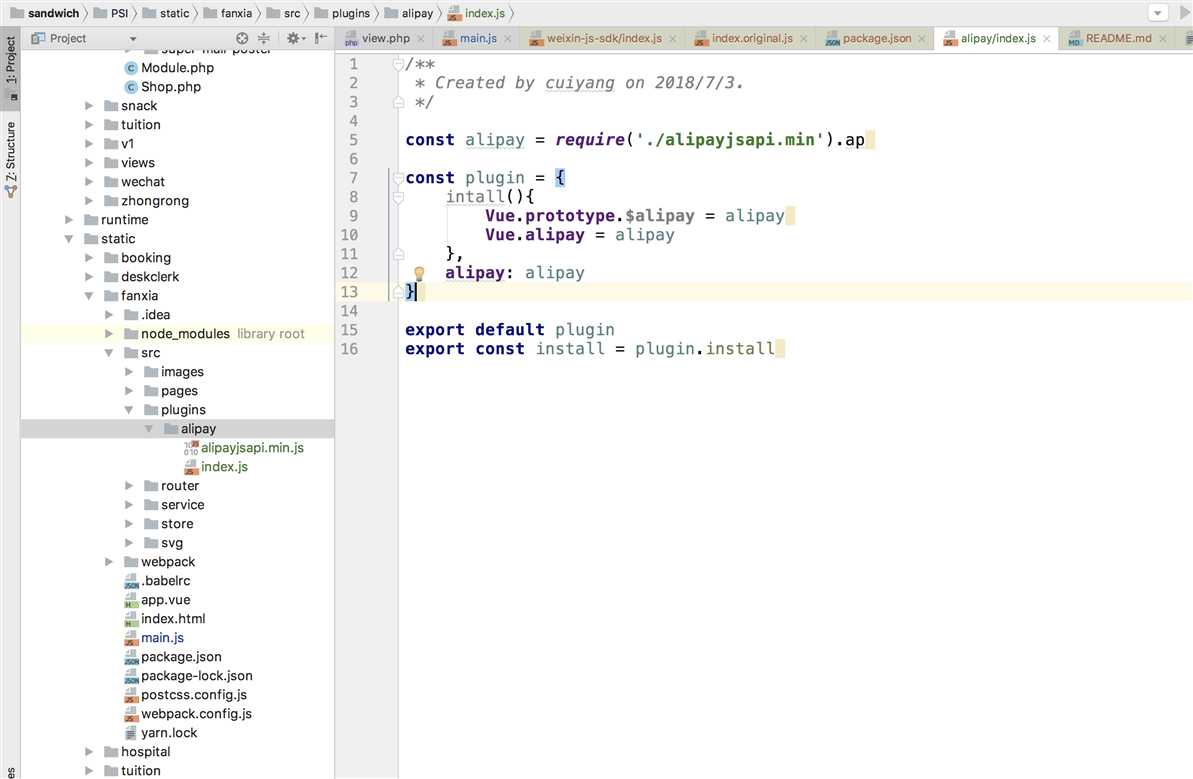Click the plugins breadcrumb in the navigation bar
This screenshot has height=779, width=1193.
click(350, 13)
